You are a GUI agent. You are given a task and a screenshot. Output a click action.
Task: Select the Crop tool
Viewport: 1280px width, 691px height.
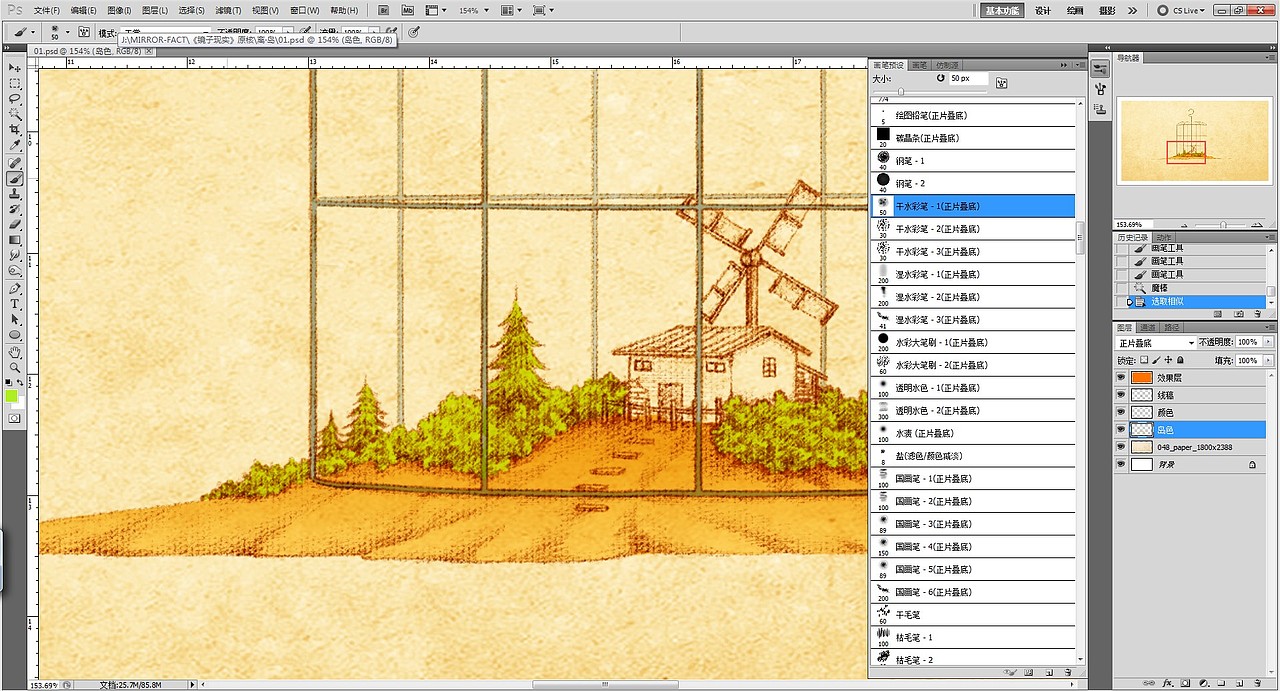pyautogui.click(x=15, y=130)
